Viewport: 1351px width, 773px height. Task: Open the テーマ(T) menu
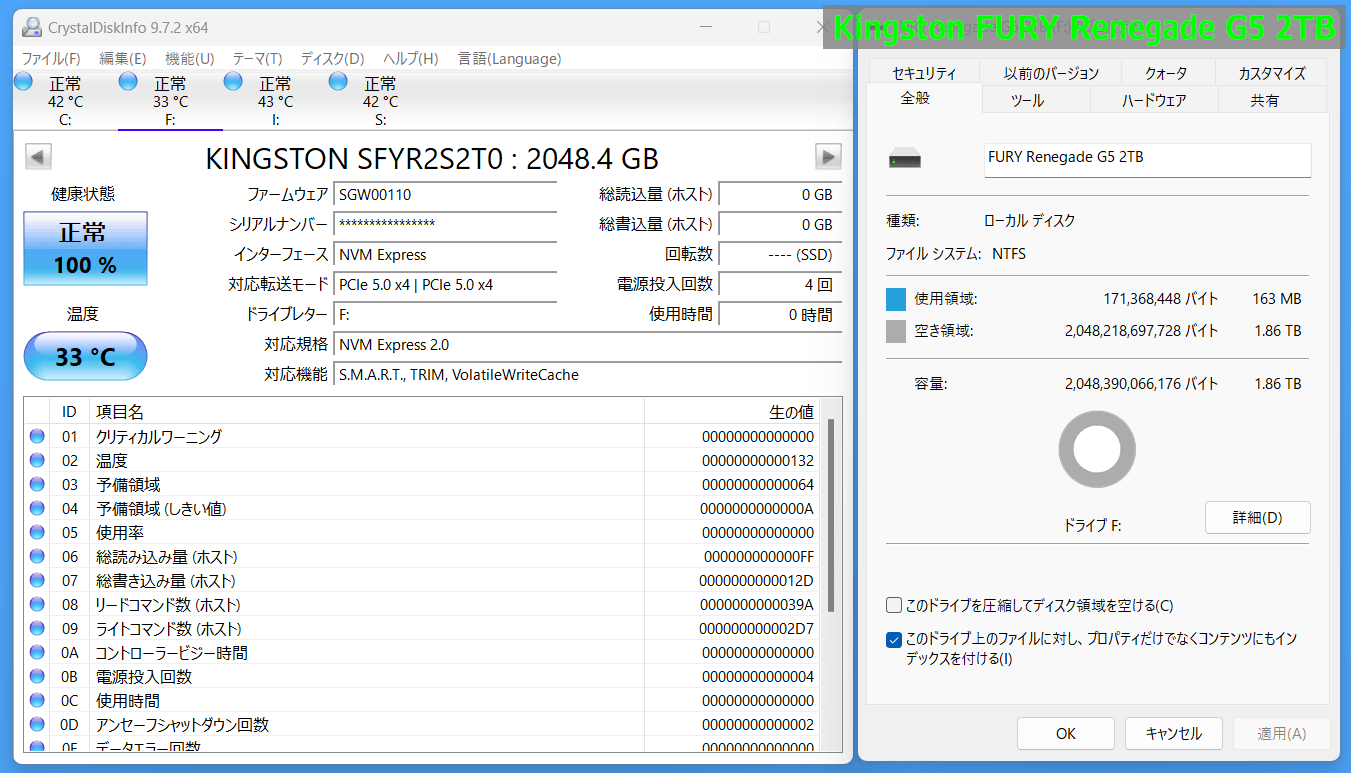pos(257,59)
